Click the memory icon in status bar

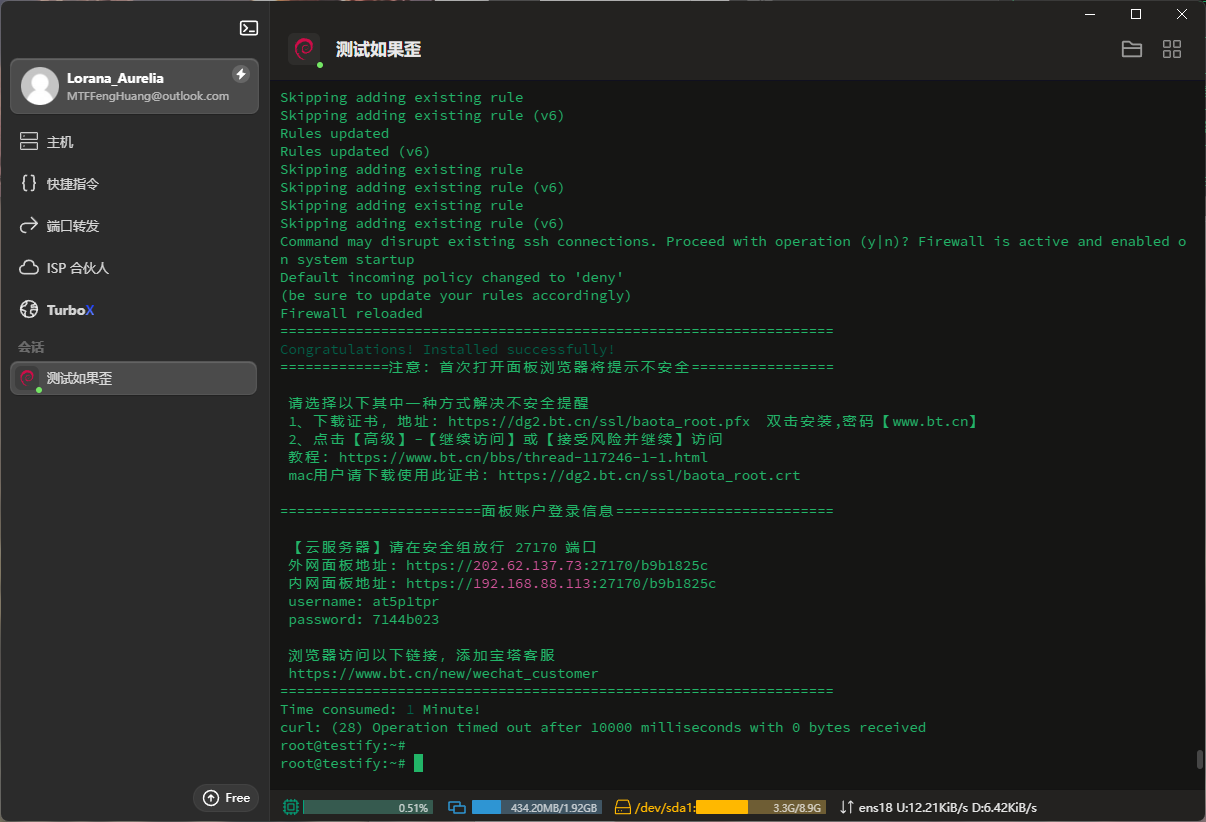pyautogui.click(x=458, y=807)
